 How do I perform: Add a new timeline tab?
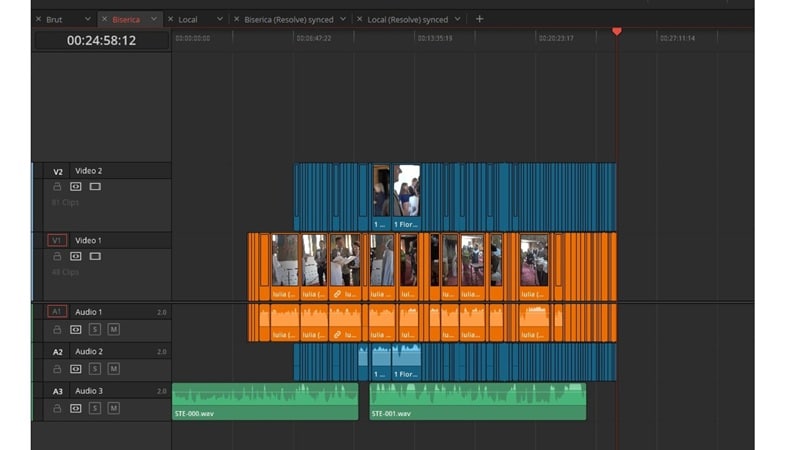click(479, 19)
